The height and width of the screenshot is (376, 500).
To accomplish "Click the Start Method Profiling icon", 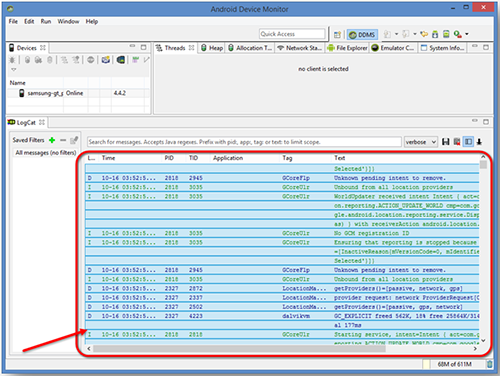I will point(76,60).
